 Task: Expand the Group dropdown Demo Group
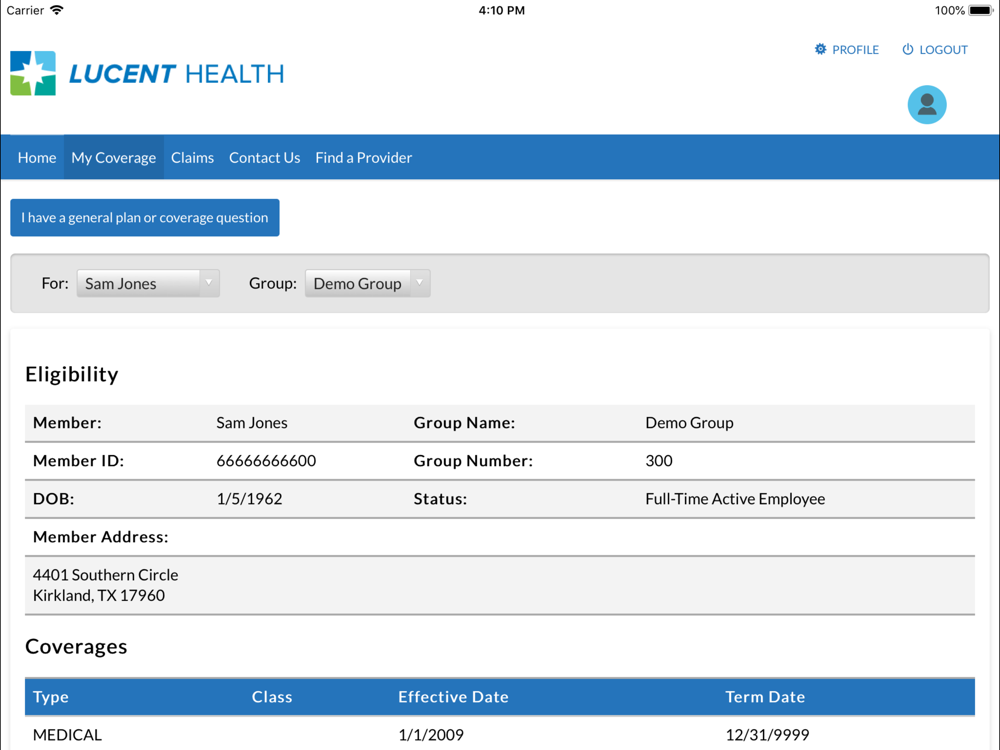367,283
